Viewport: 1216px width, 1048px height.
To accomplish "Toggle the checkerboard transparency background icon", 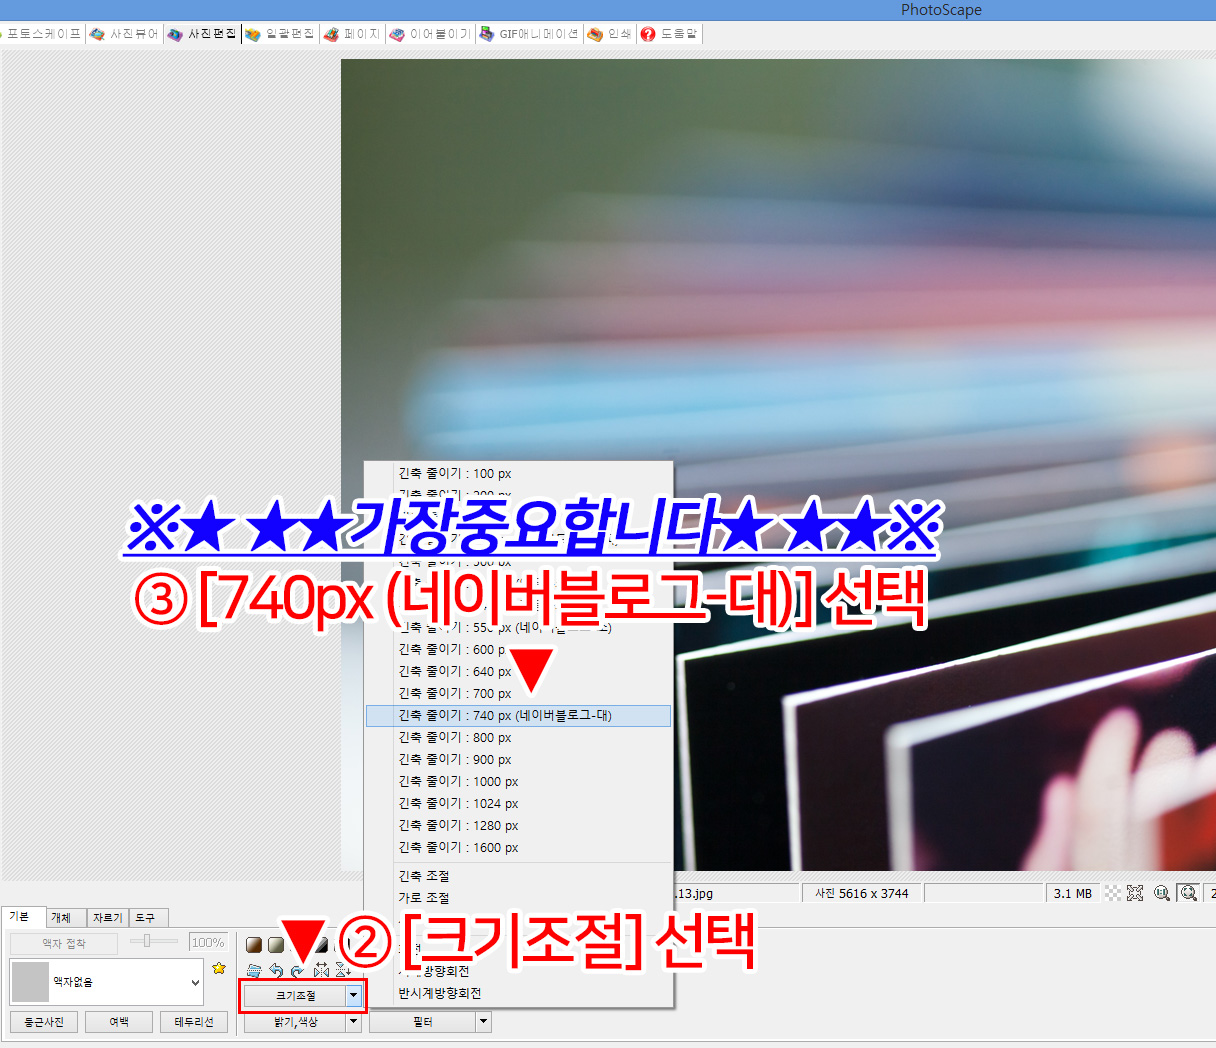I will (1113, 893).
